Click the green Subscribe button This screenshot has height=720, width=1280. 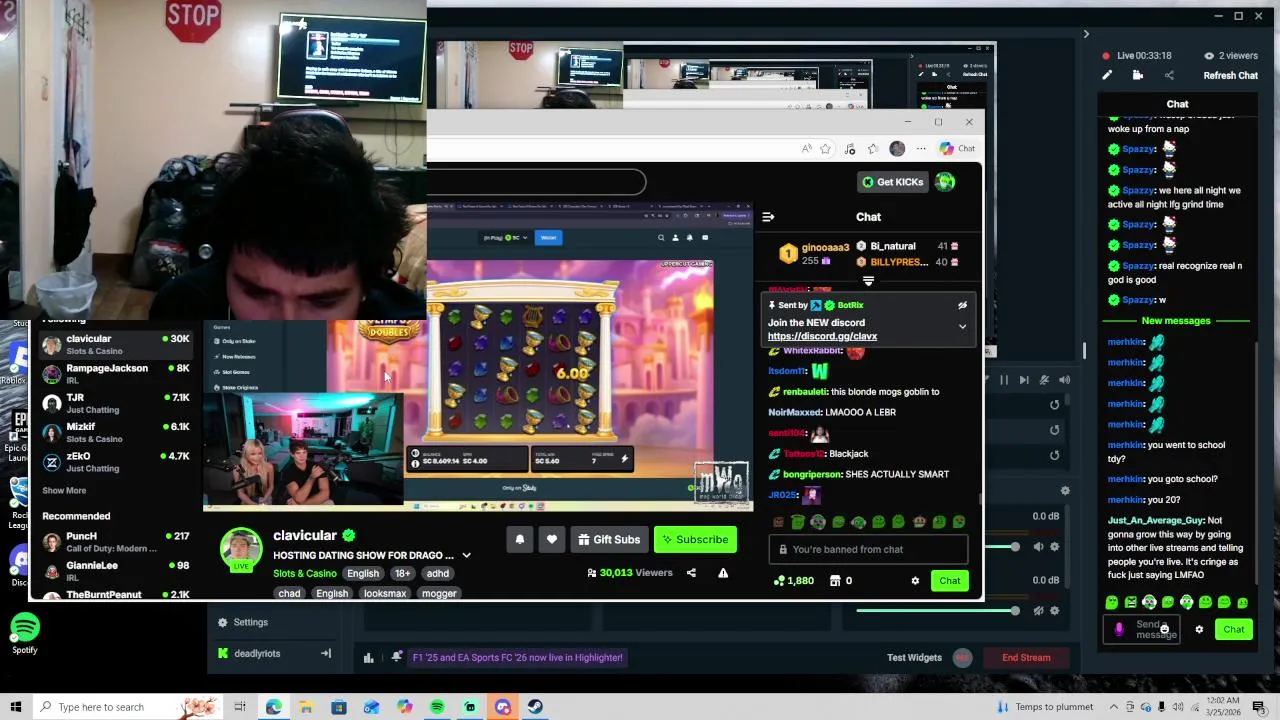[695, 540]
